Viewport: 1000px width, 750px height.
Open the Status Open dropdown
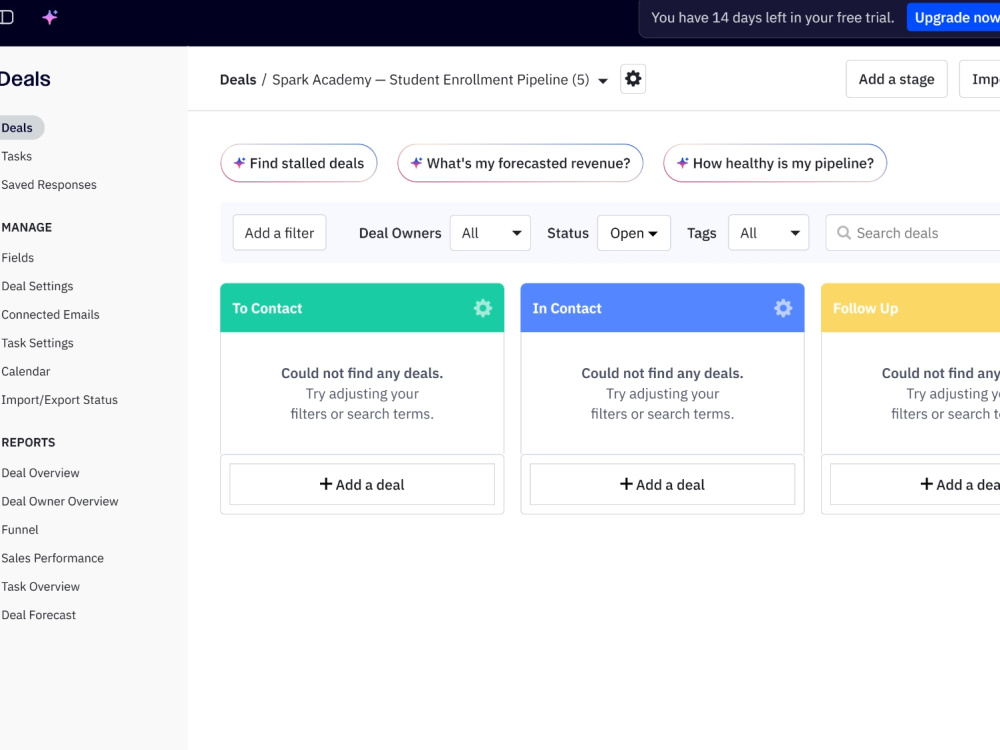[633, 233]
